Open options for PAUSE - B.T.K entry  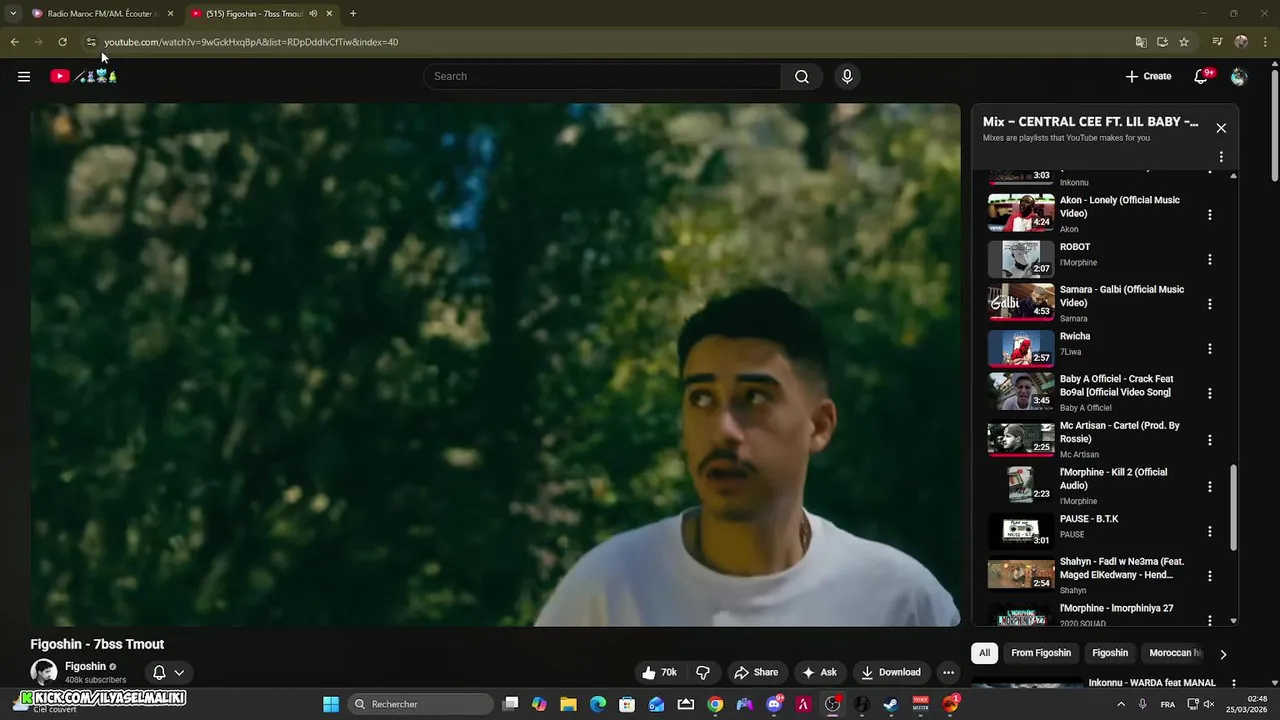1210,531
